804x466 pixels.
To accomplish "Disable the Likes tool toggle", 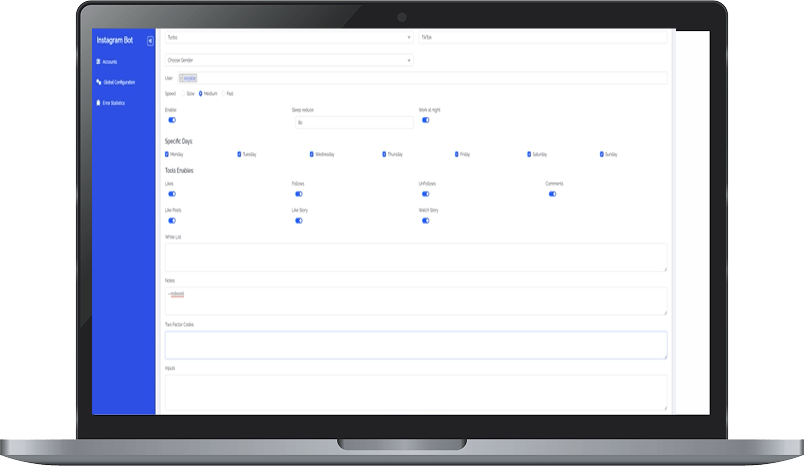I will (x=172, y=194).
